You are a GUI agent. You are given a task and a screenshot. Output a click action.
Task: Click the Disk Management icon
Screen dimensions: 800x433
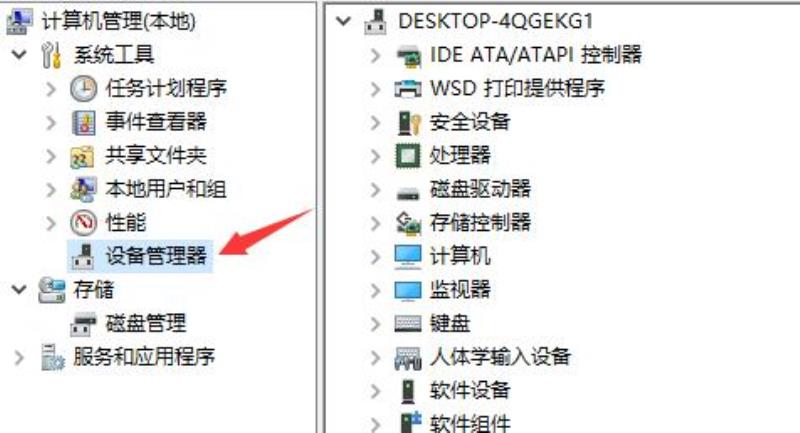83,323
